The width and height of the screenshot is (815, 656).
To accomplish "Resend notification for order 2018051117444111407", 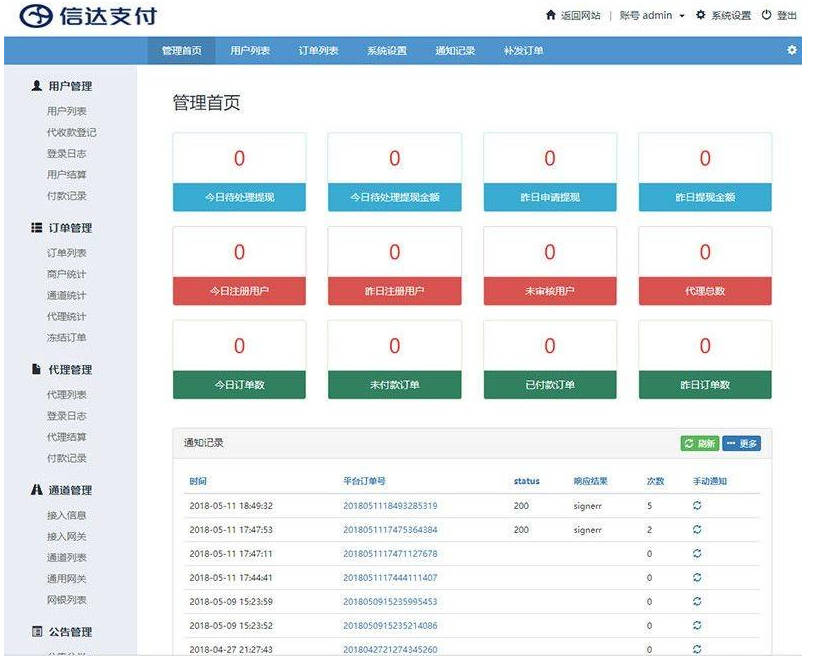I will tap(697, 578).
